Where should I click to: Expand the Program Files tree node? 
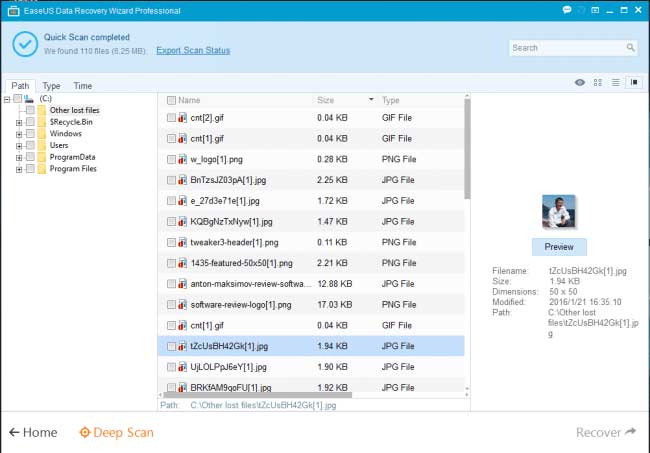coord(19,170)
